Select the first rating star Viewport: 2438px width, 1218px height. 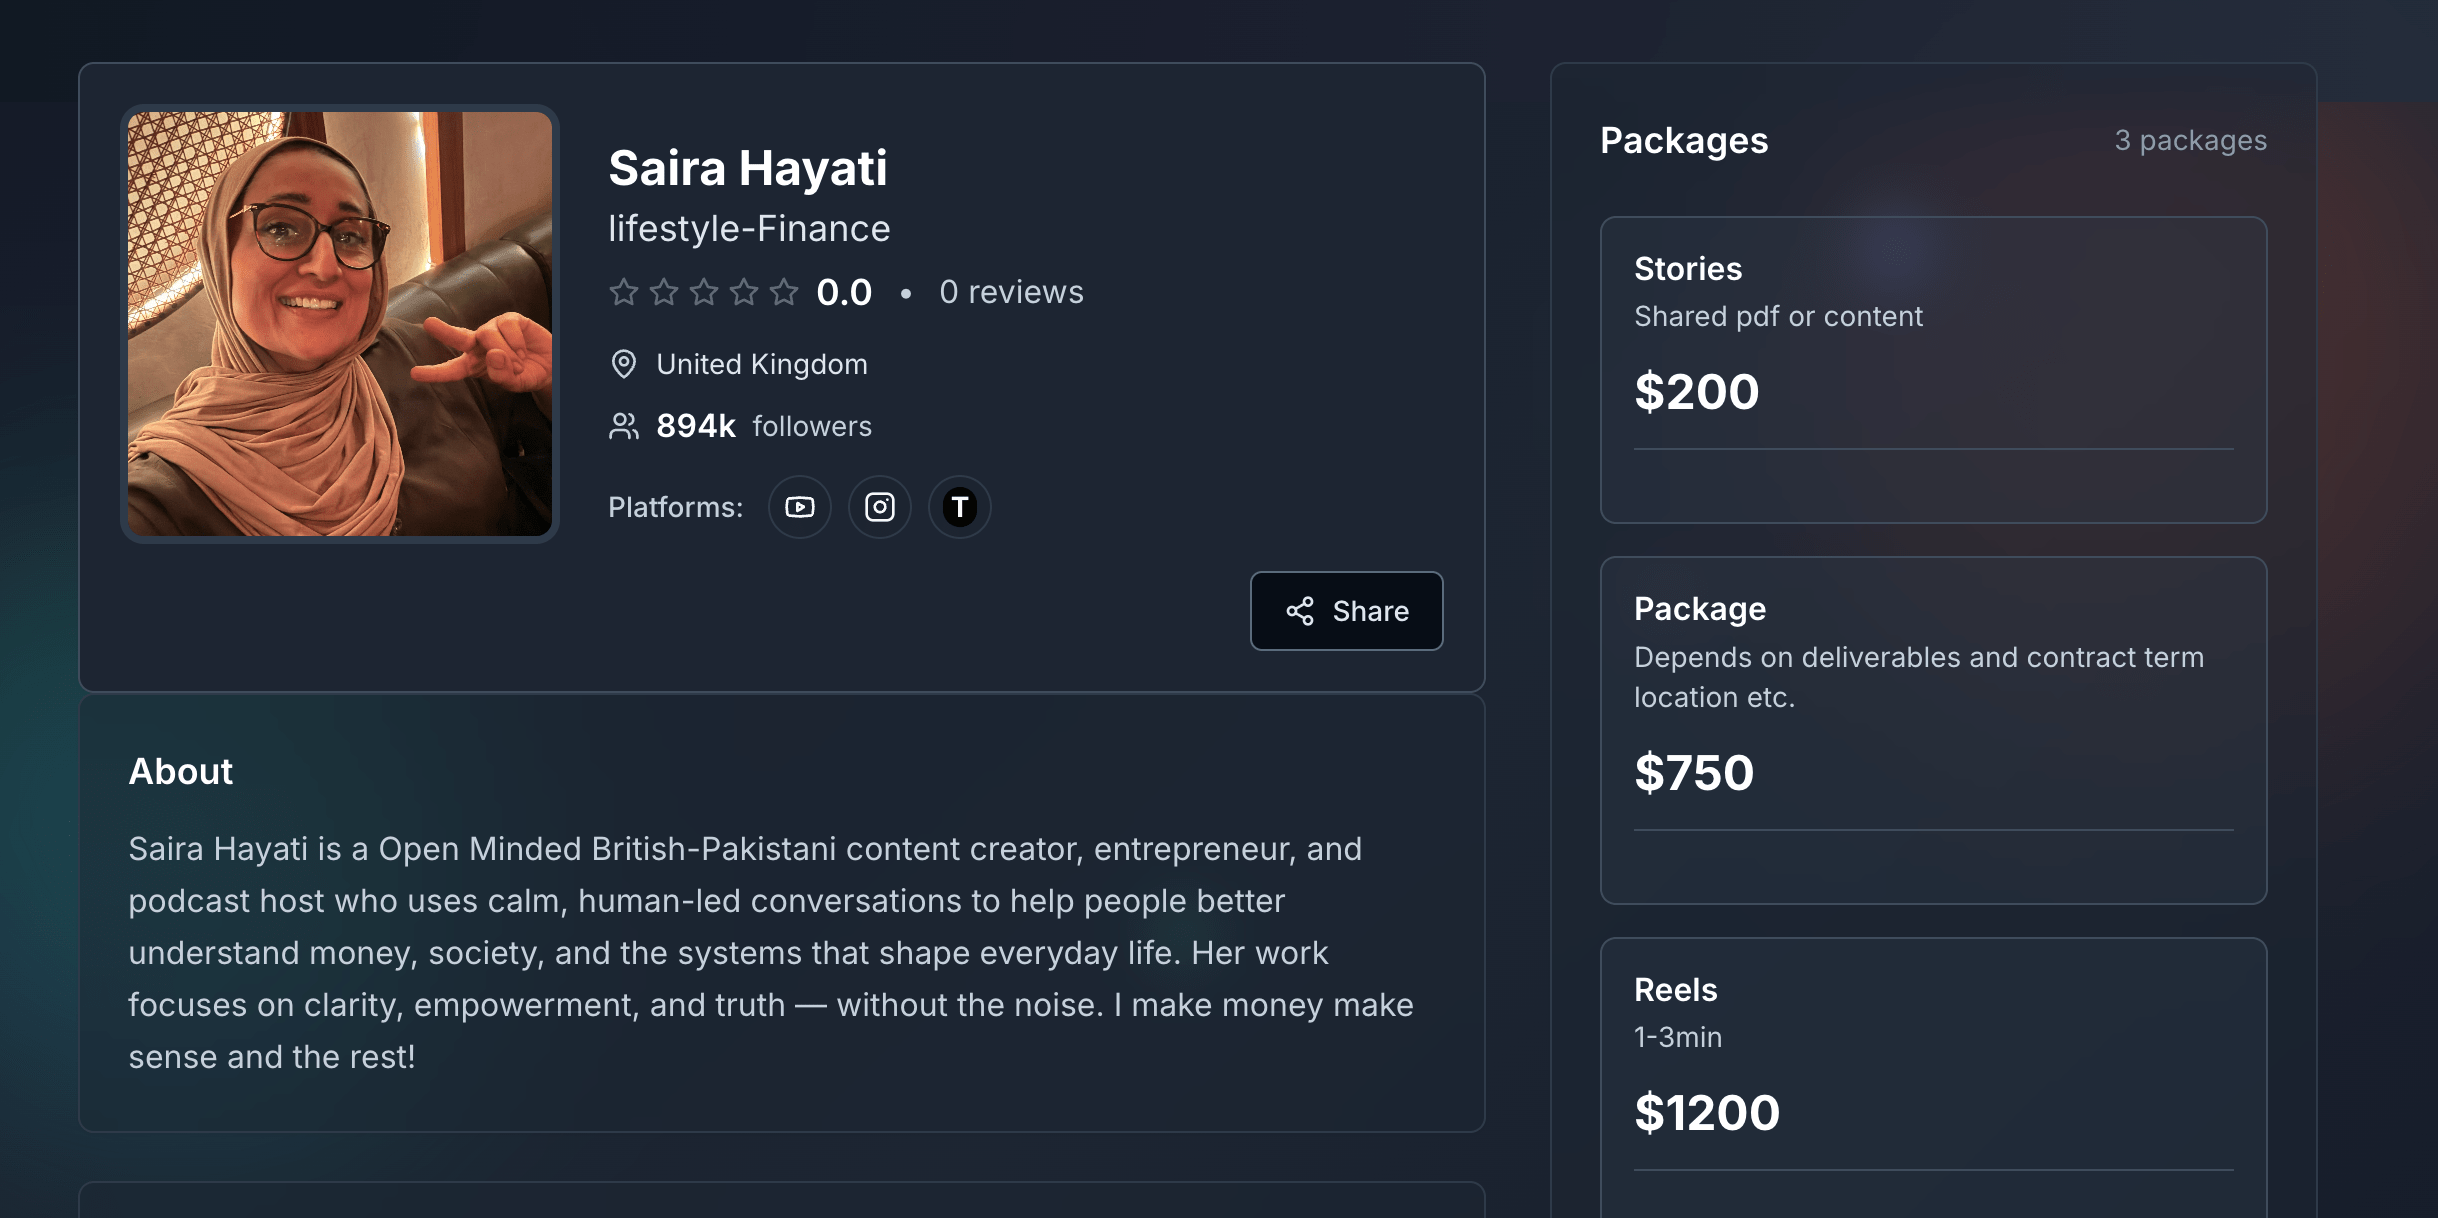point(623,292)
